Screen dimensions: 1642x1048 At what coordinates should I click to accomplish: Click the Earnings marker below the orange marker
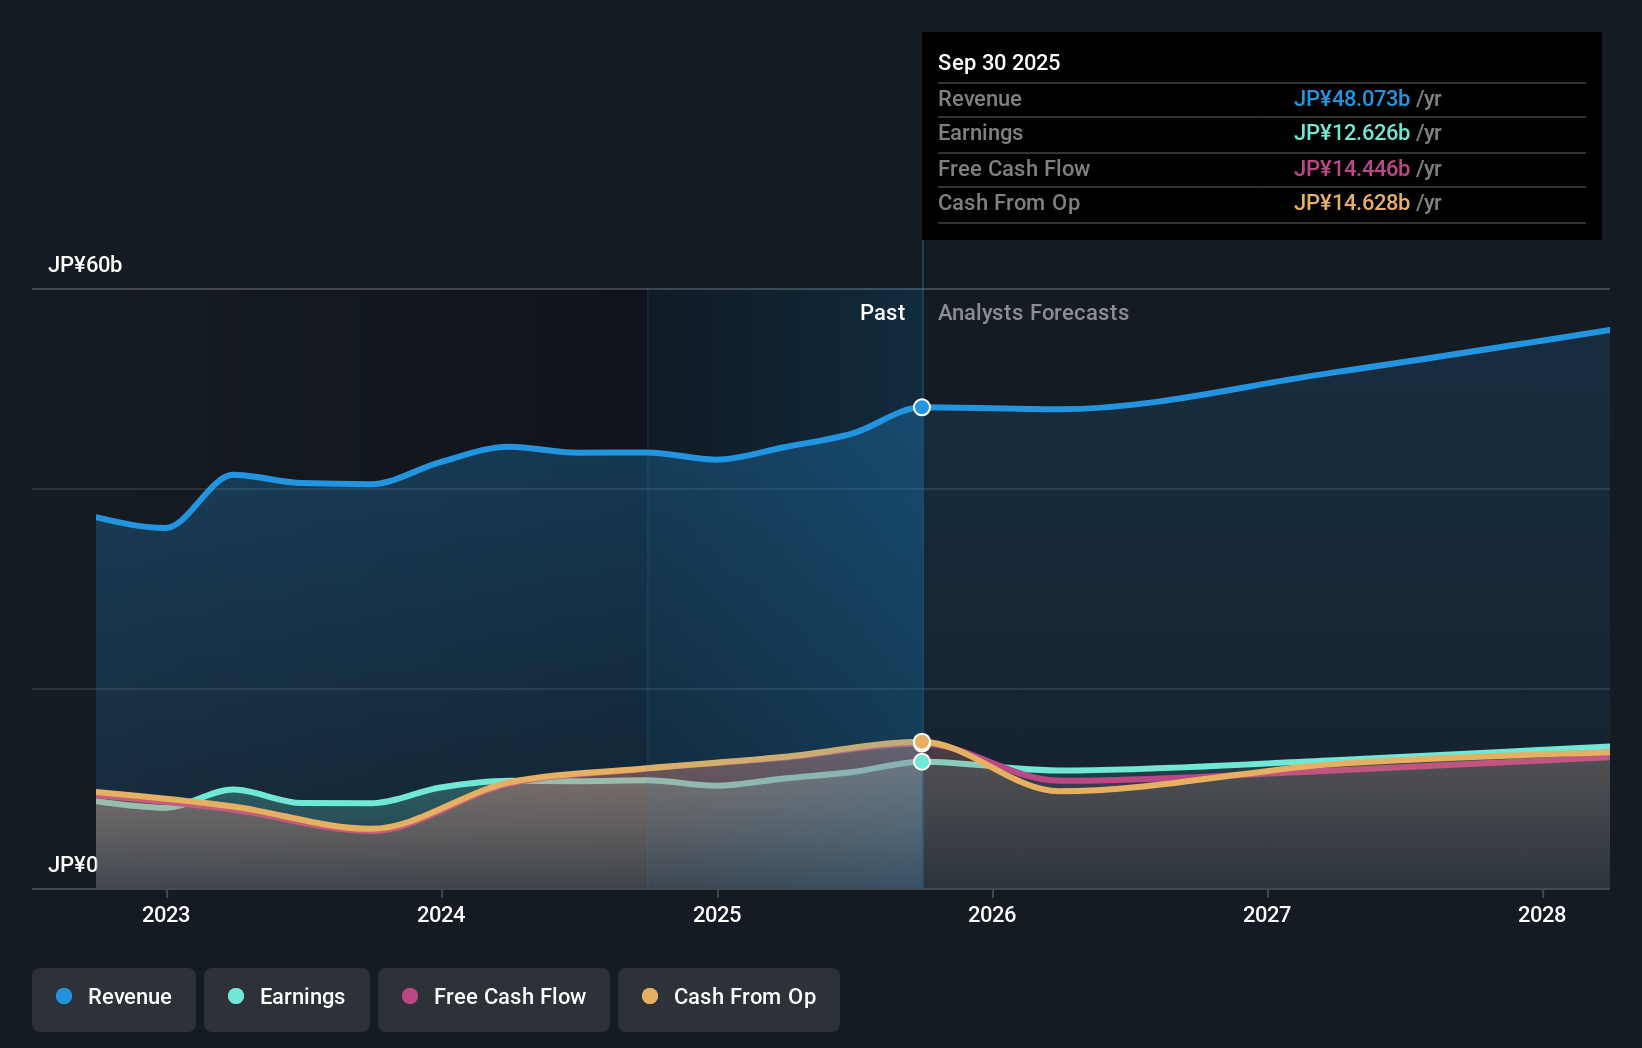921,762
